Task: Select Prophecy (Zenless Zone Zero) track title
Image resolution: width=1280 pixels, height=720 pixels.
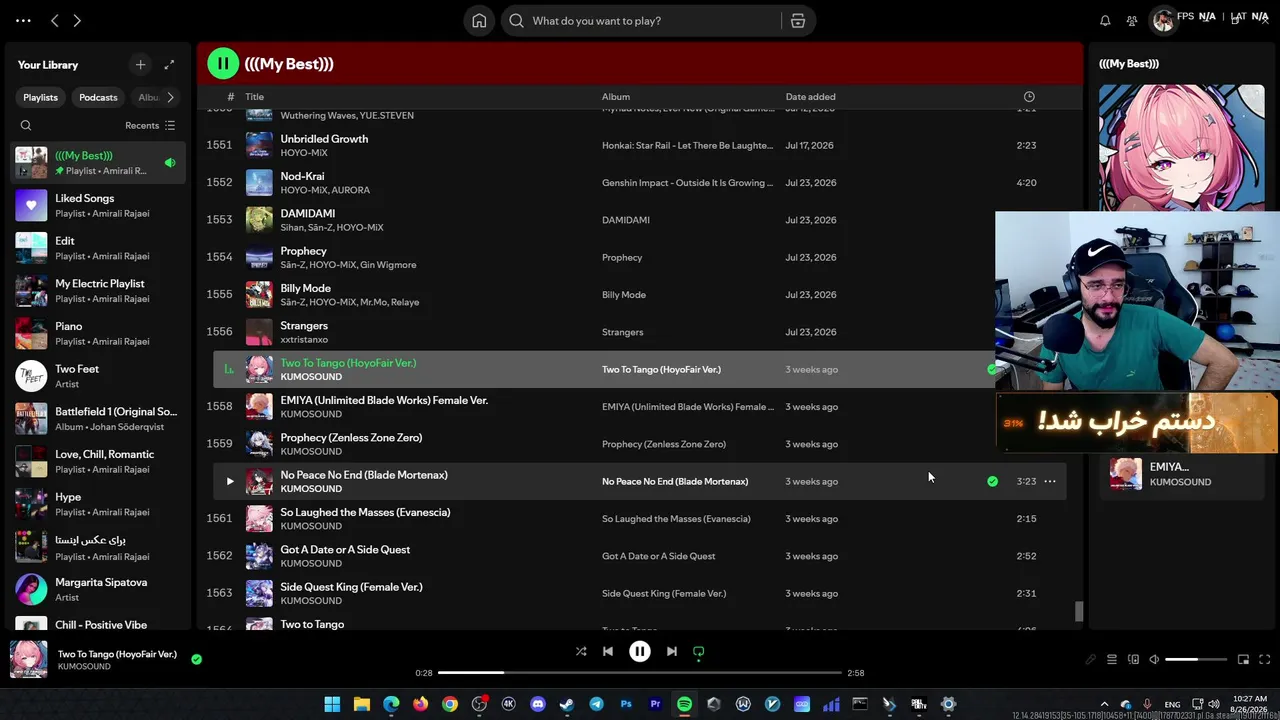Action: (351, 438)
